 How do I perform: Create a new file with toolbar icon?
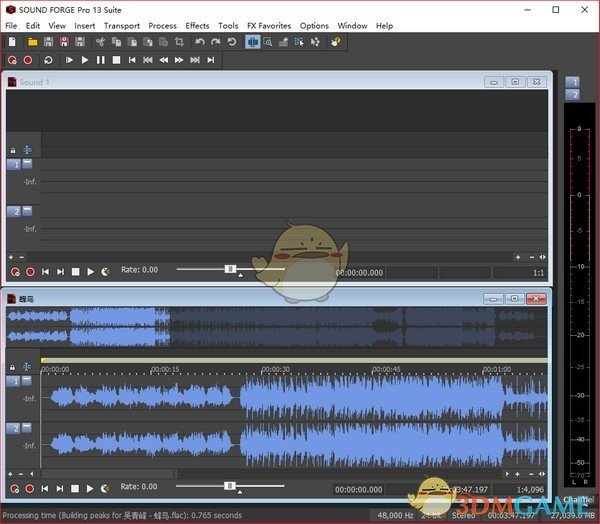pyautogui.click(x=12, y=42)
